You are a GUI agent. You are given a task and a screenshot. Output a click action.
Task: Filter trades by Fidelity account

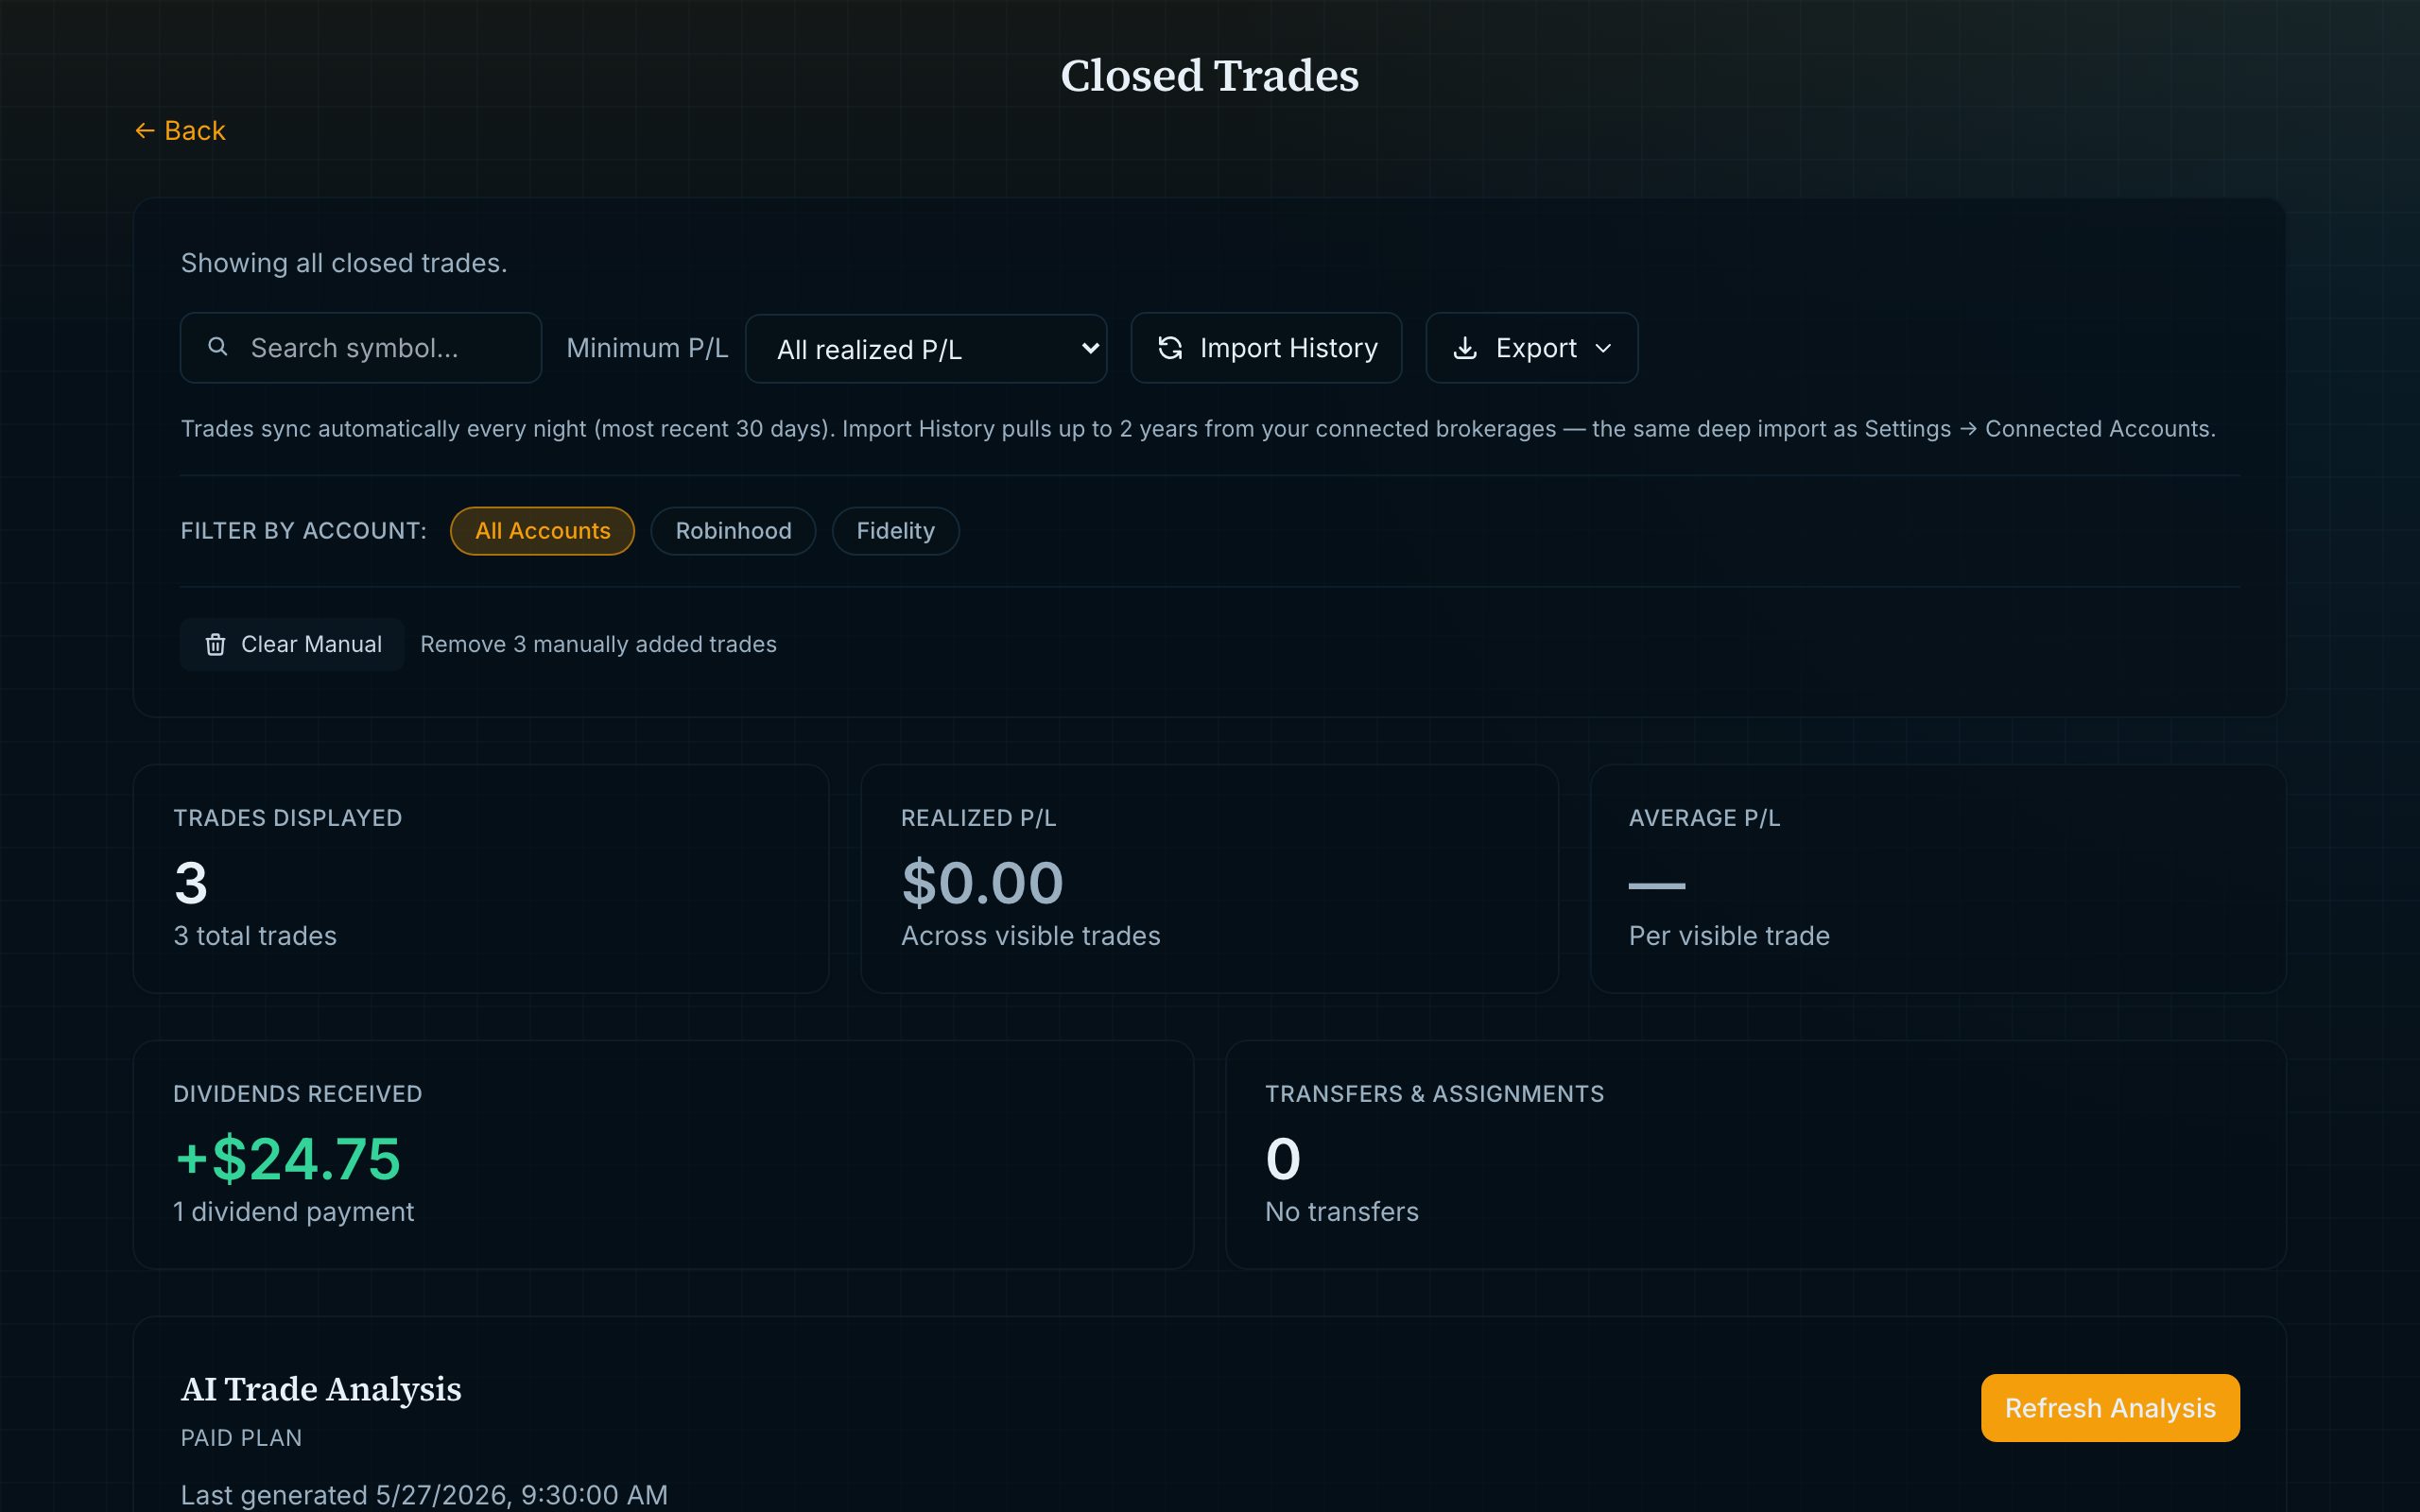click(895, 531)
